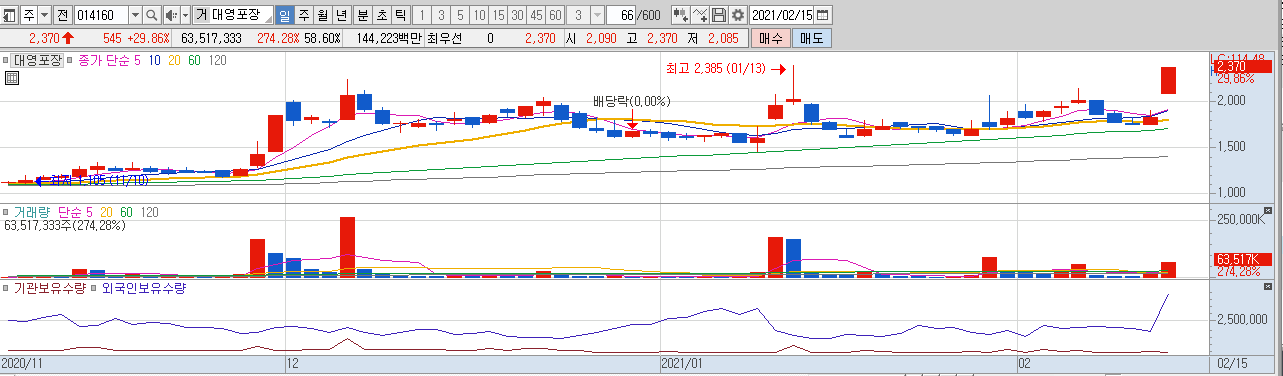Open the calendar date picker icon
Screen dimensions: 1283x376
pyautogui.click(x=822, y=15)
